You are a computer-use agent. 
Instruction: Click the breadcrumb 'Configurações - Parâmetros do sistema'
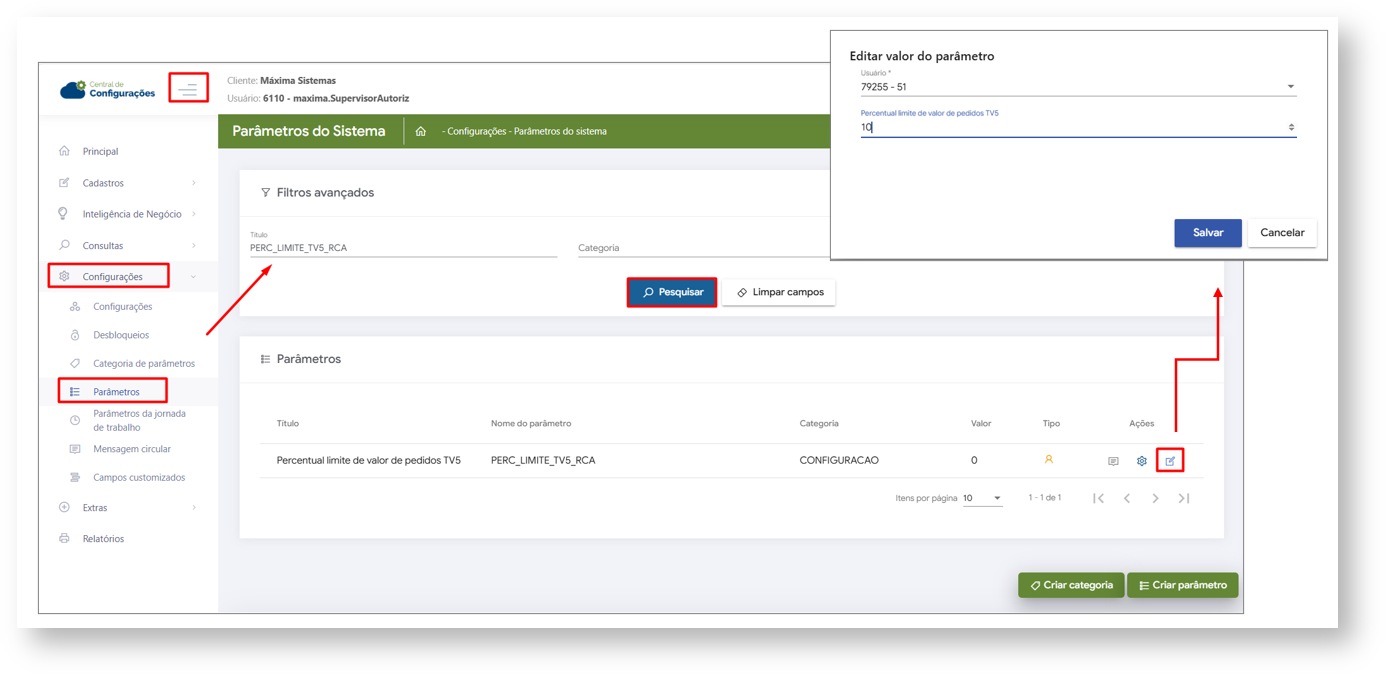(x=527, y=131)
